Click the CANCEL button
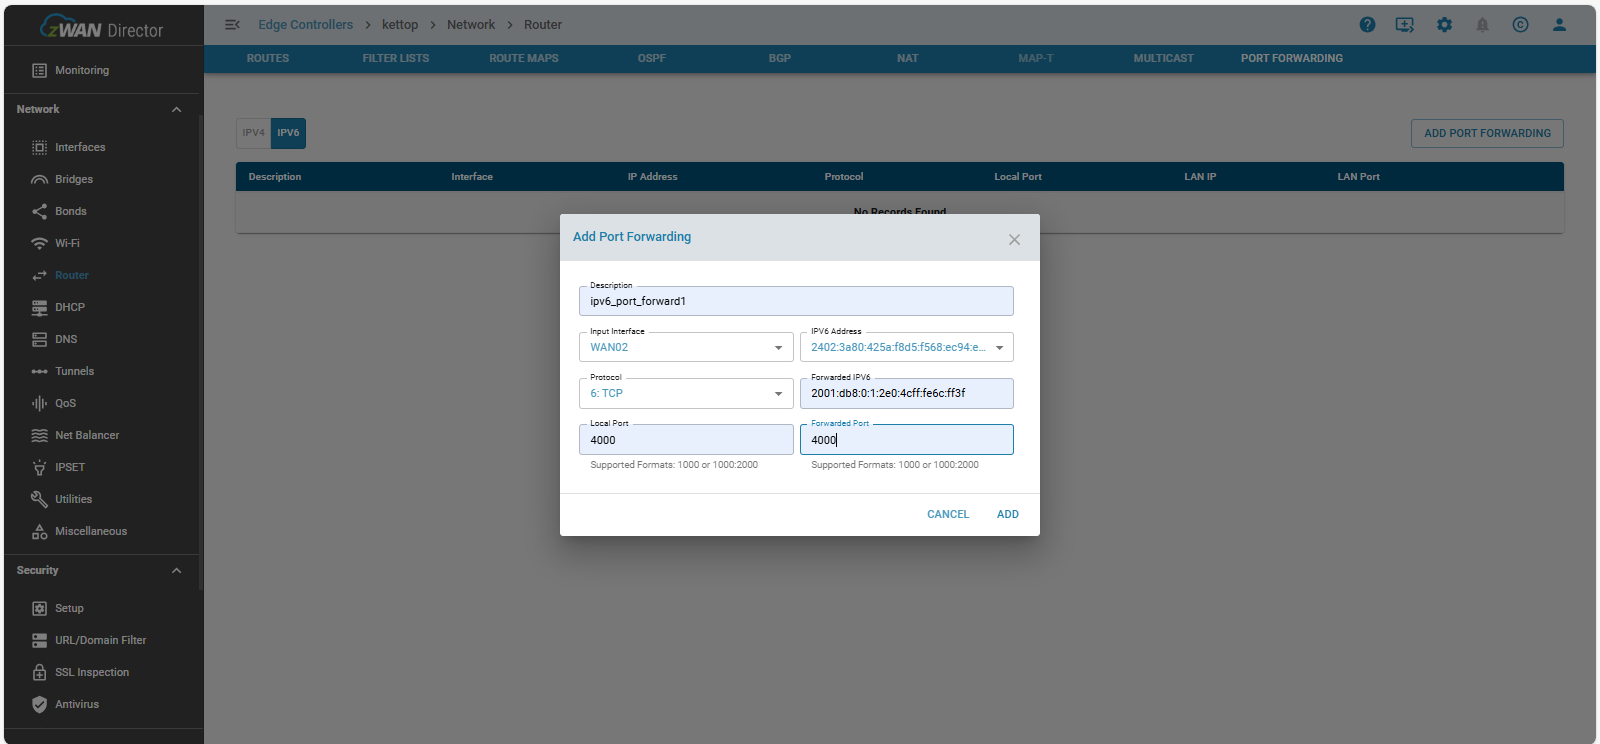This screenshot has width=1600, height=744. tap(947, 514)
